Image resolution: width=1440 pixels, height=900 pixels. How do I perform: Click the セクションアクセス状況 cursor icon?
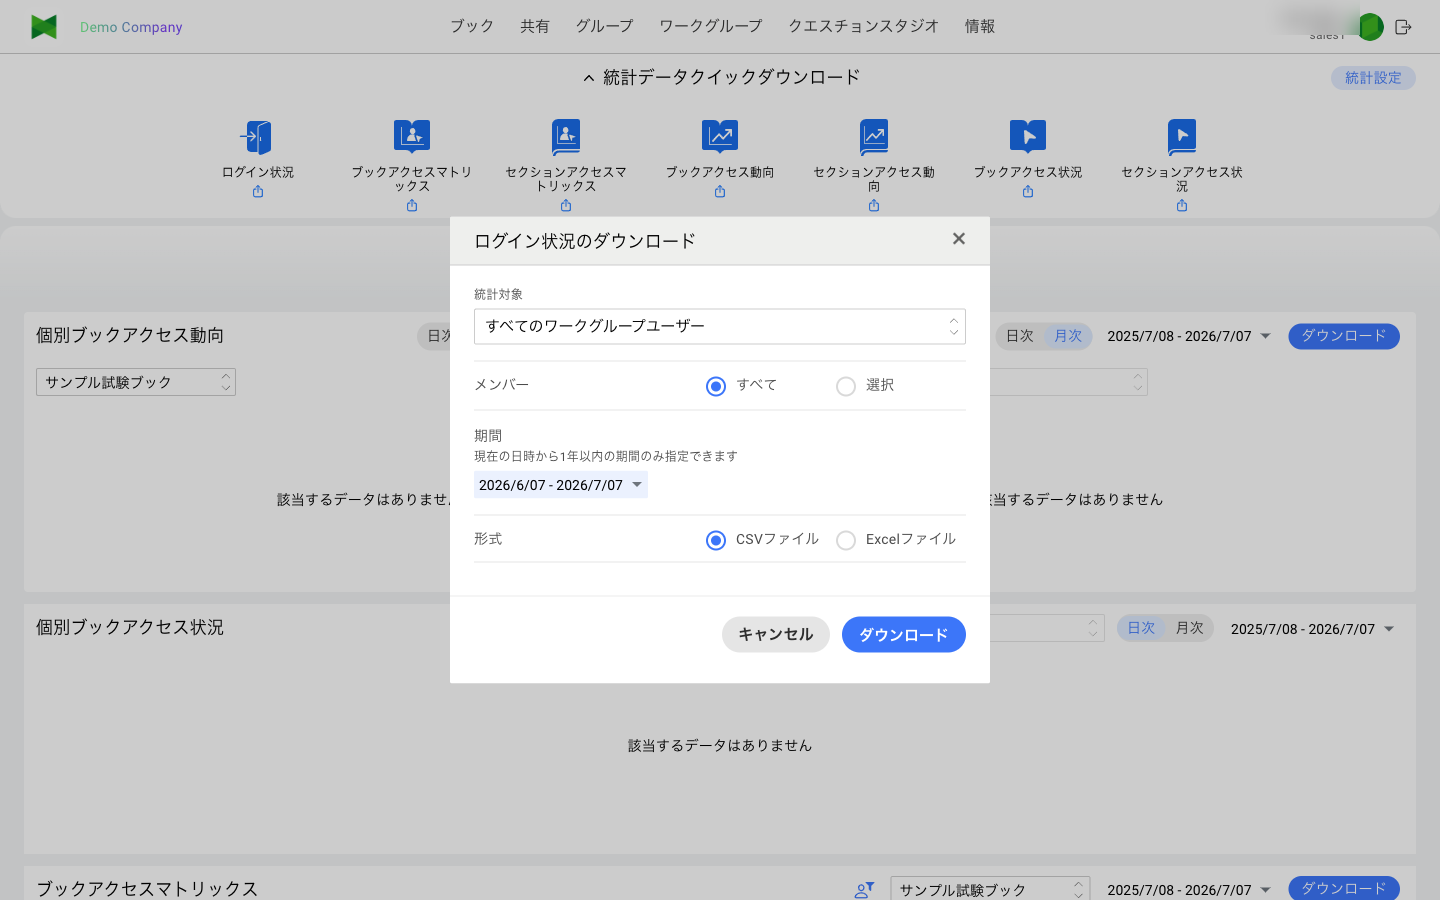(1182, 137)
